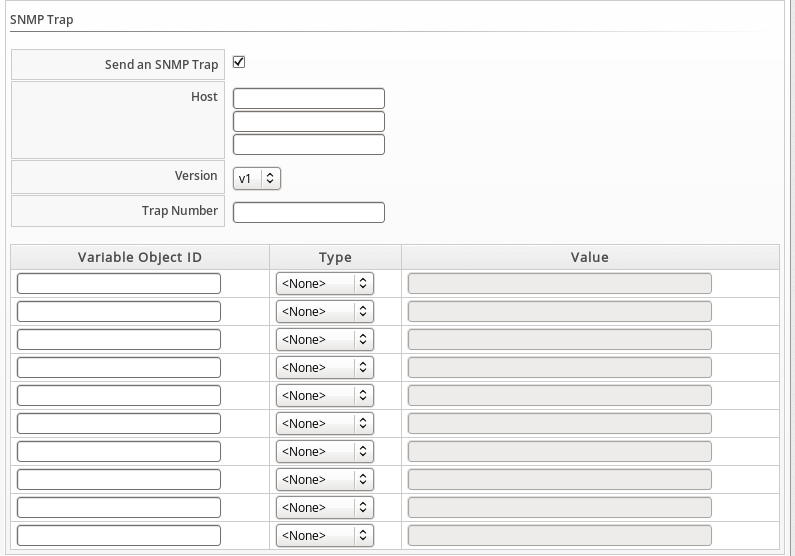The height and width of the screenshot is (556, 795).
Task: Expand the Type dropdown in the fifth row
Action: (x=324, y=396)
